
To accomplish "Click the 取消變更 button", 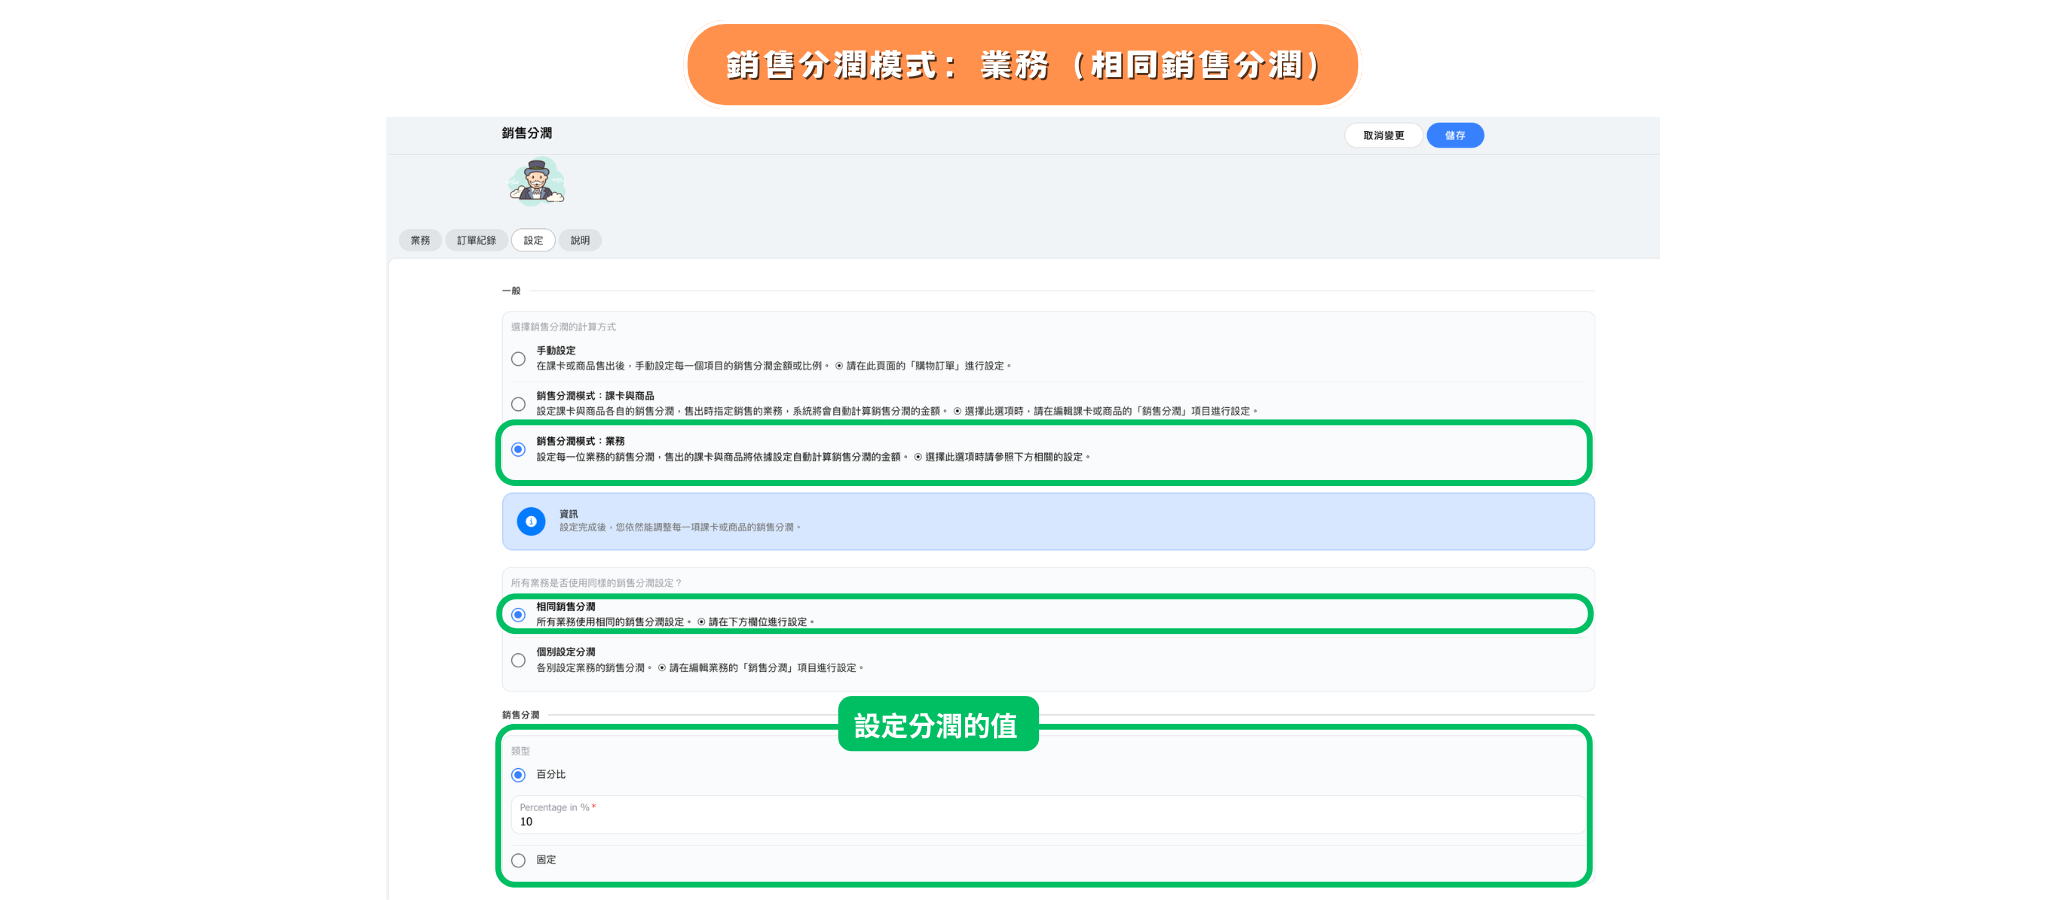I will [1383, 136].
